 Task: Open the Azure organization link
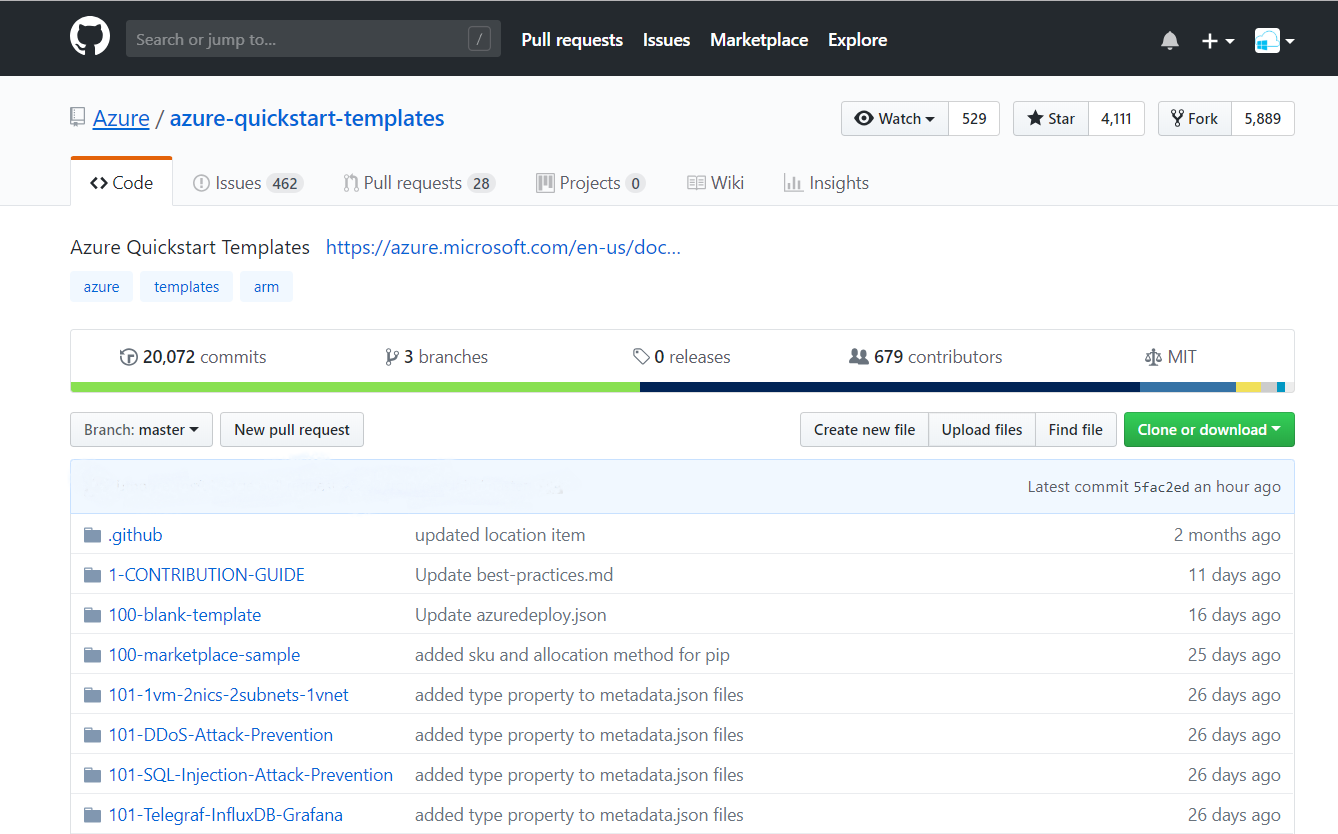click(121, 118)
